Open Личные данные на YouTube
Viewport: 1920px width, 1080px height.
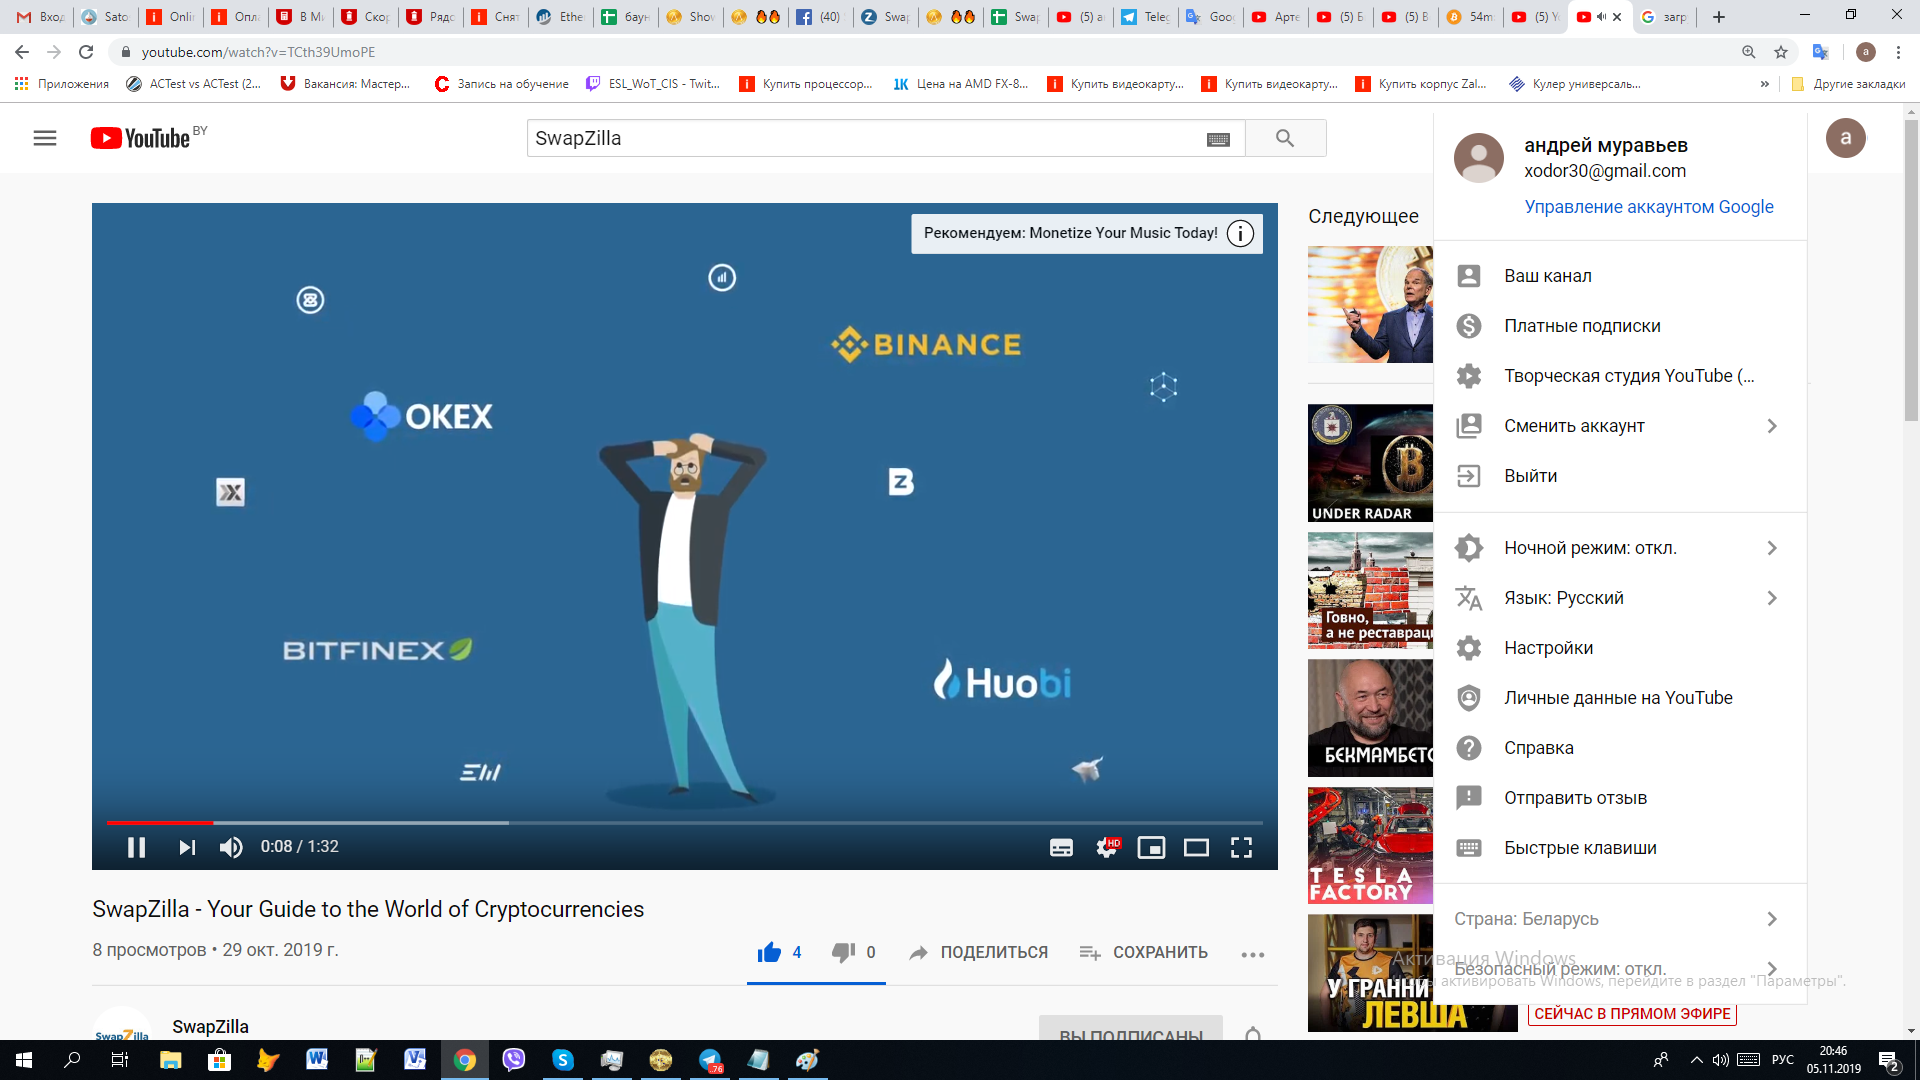pos(1620,698)
